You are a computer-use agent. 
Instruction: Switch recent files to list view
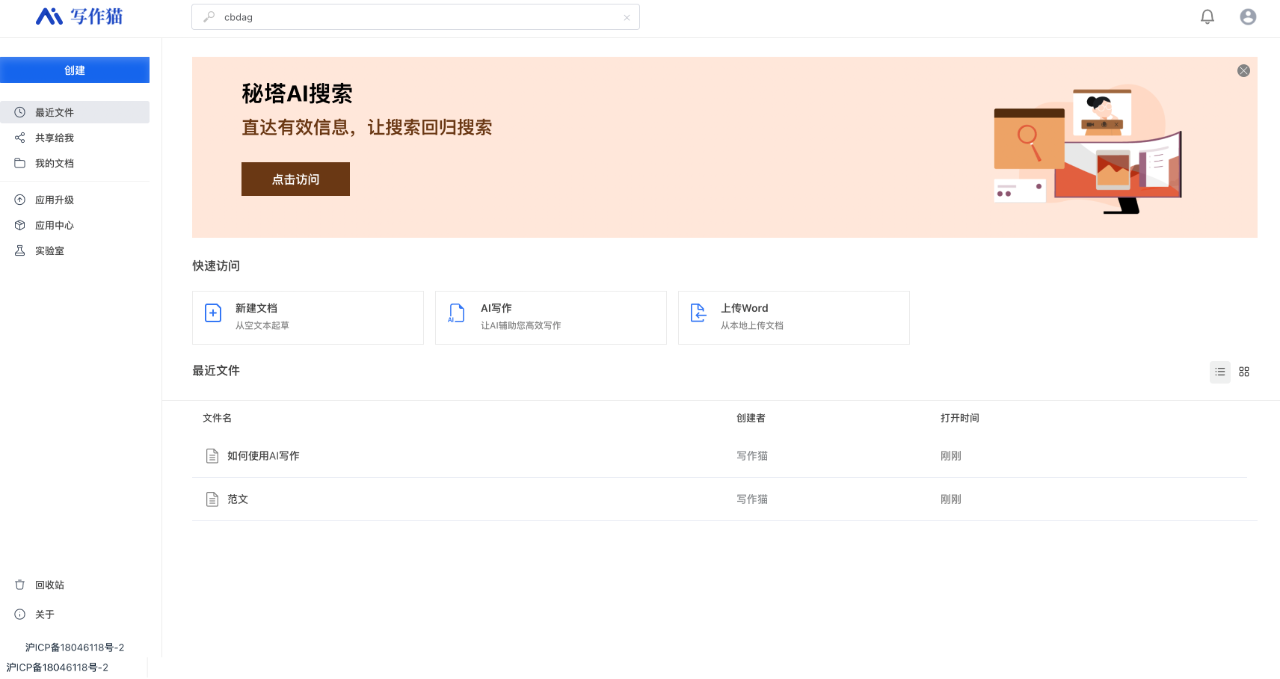[x=1220, y=371]
